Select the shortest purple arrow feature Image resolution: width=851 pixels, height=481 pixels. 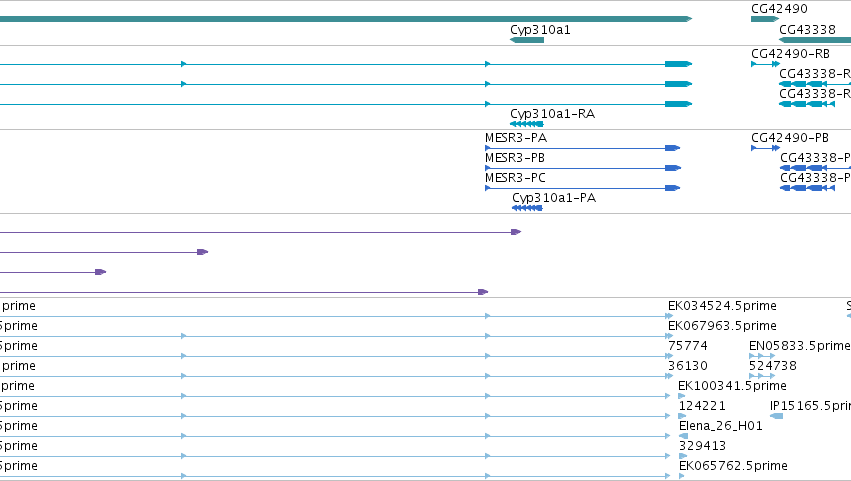point(53,272)
